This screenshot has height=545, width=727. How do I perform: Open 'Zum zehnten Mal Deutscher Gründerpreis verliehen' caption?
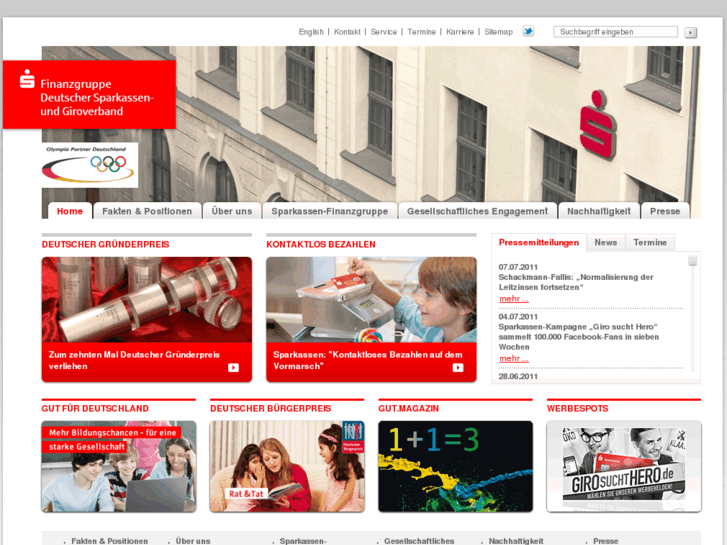point(134,360)
